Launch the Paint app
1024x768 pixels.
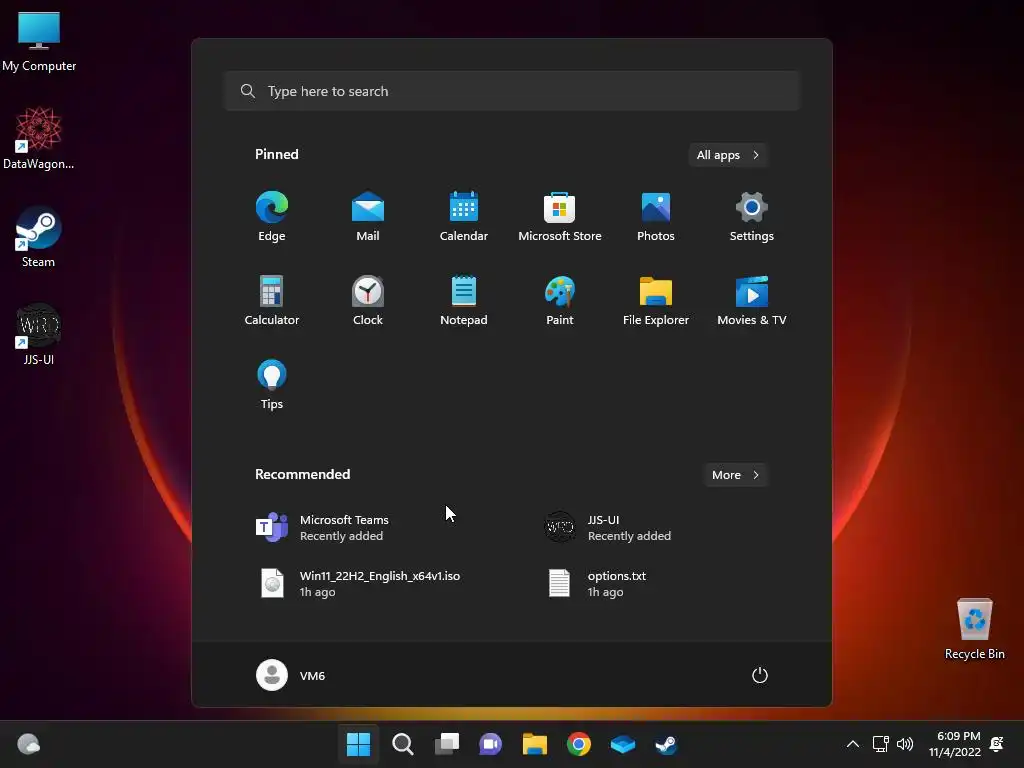pos(560,300)
